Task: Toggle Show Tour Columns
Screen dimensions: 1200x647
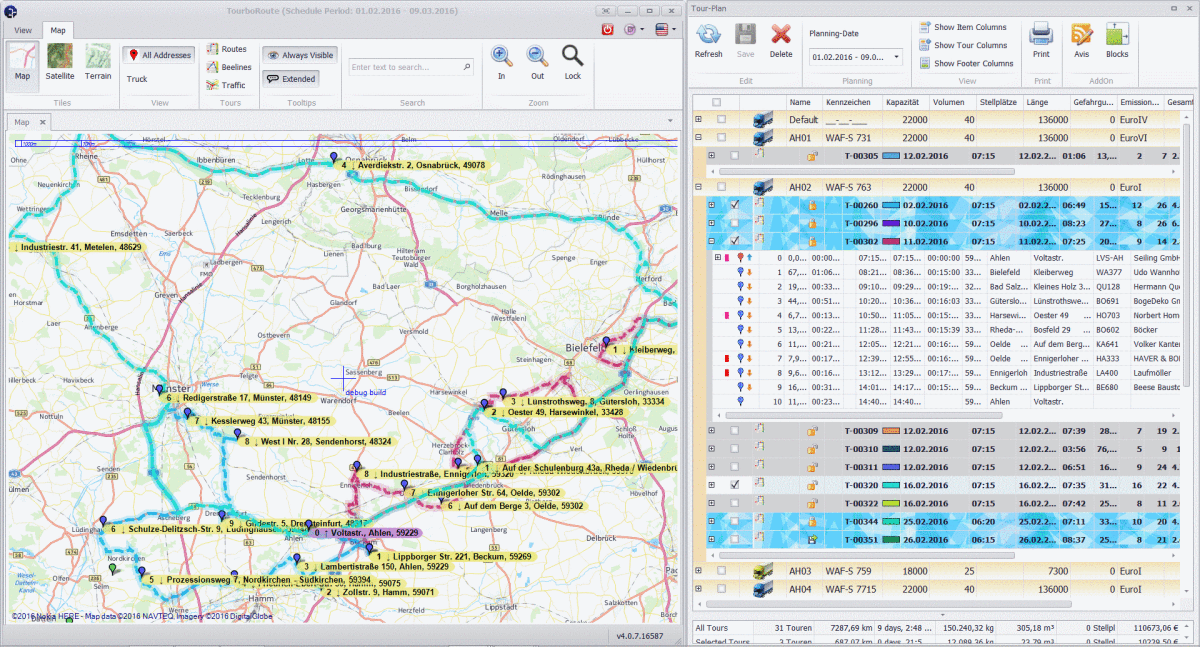Action: pos(964,46)
